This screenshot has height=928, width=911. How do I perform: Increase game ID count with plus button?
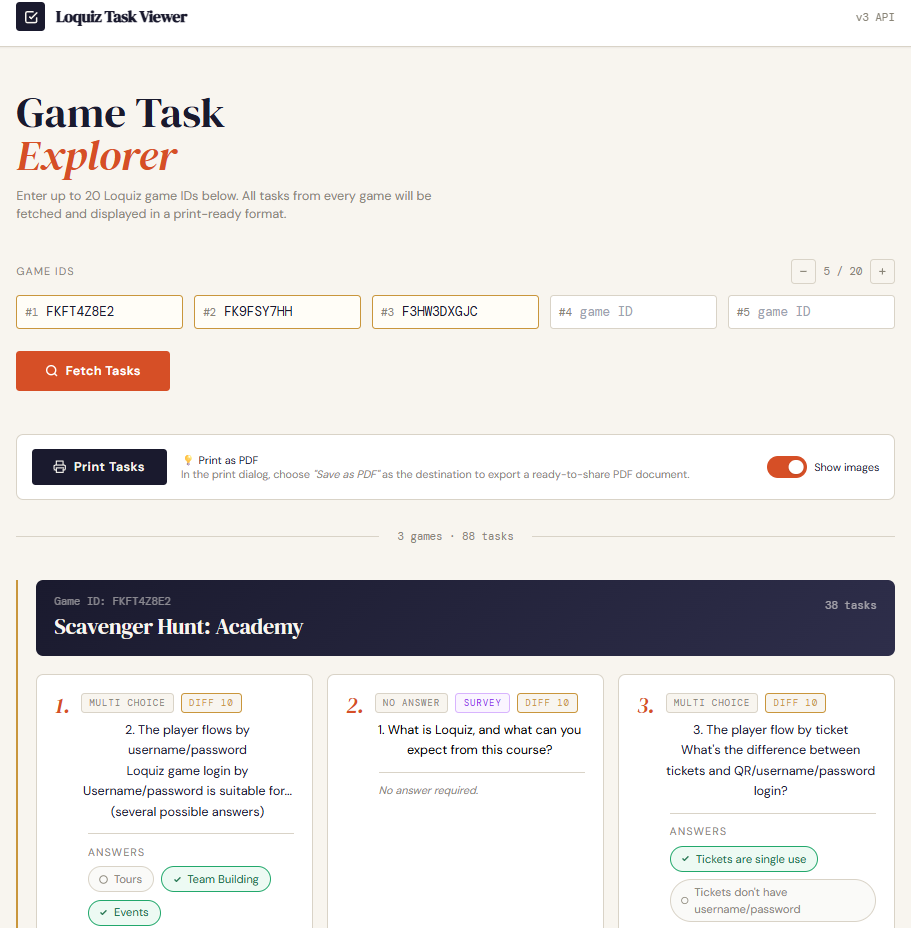[x=882, y=271]
